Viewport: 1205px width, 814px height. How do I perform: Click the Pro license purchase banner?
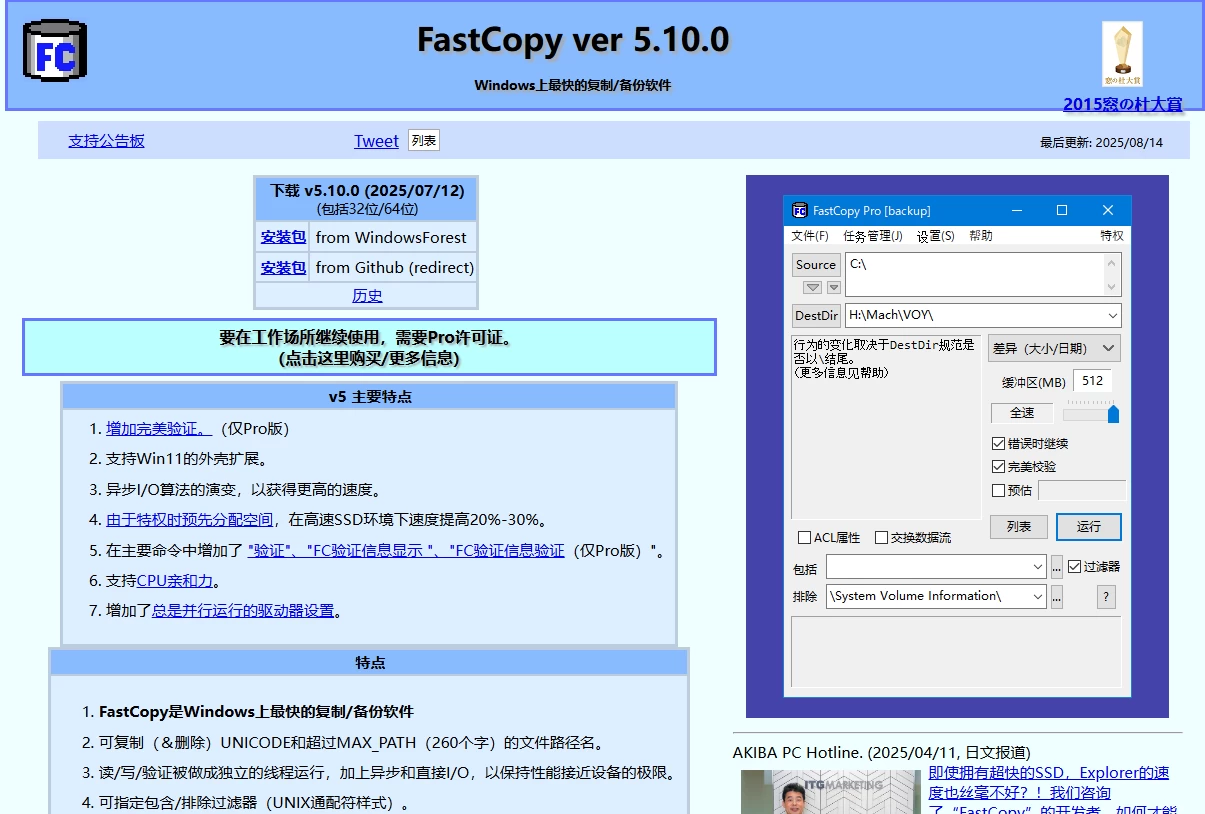(369, 347)
